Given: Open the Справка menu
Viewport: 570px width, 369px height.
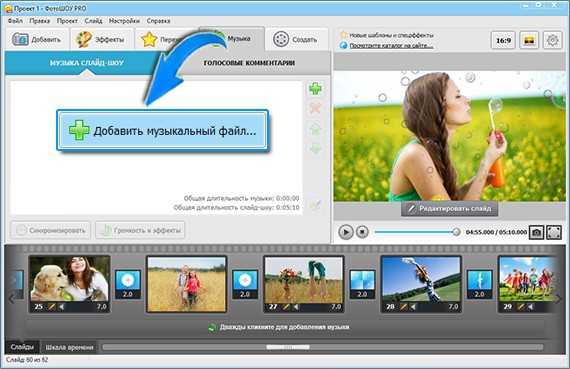Looking at the screenshot, I should [158, 21].
